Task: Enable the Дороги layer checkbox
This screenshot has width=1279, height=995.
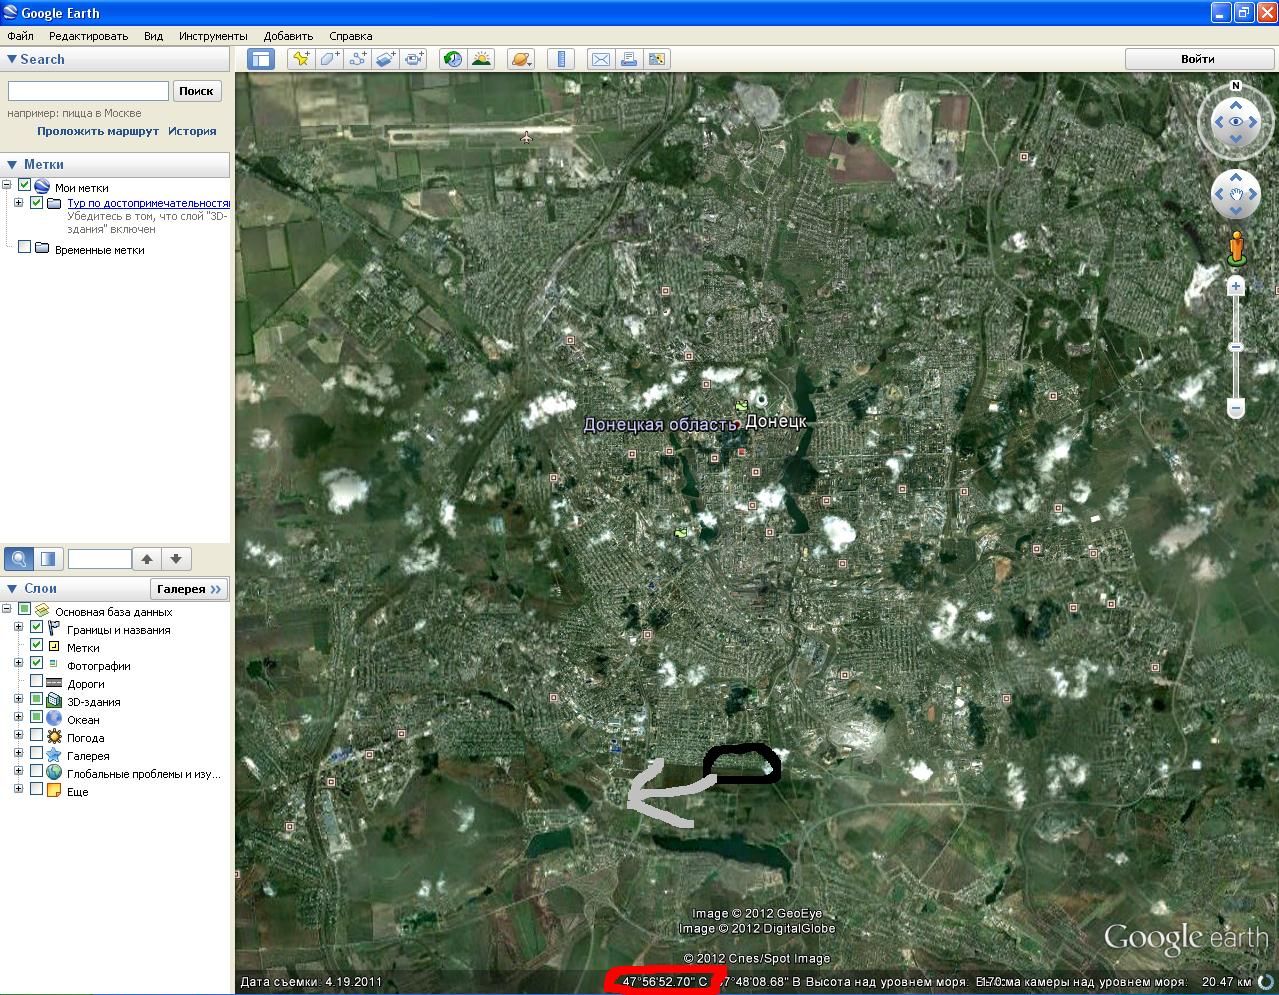Action: 36,682
